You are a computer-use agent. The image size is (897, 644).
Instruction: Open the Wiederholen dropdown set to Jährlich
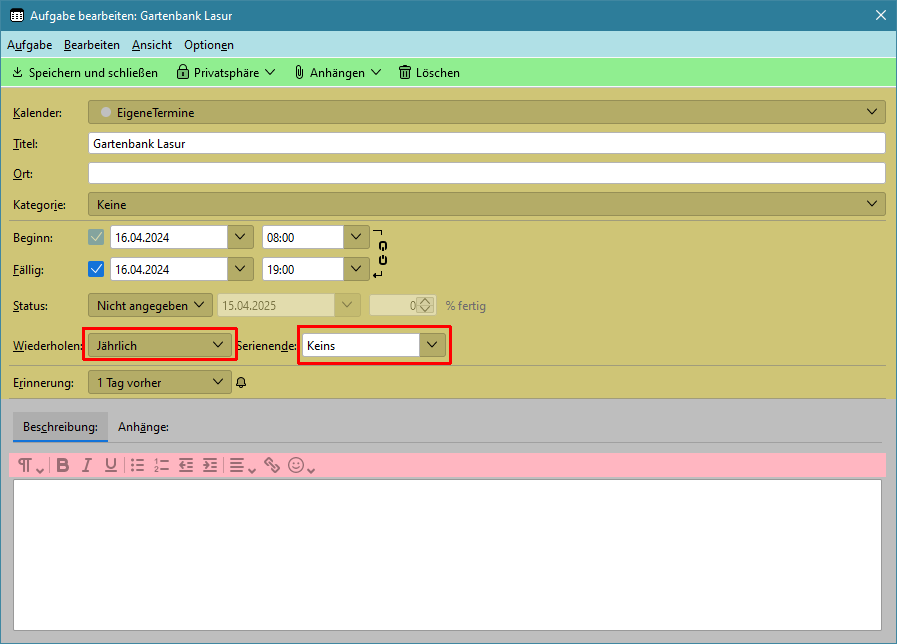pos(160,345)
